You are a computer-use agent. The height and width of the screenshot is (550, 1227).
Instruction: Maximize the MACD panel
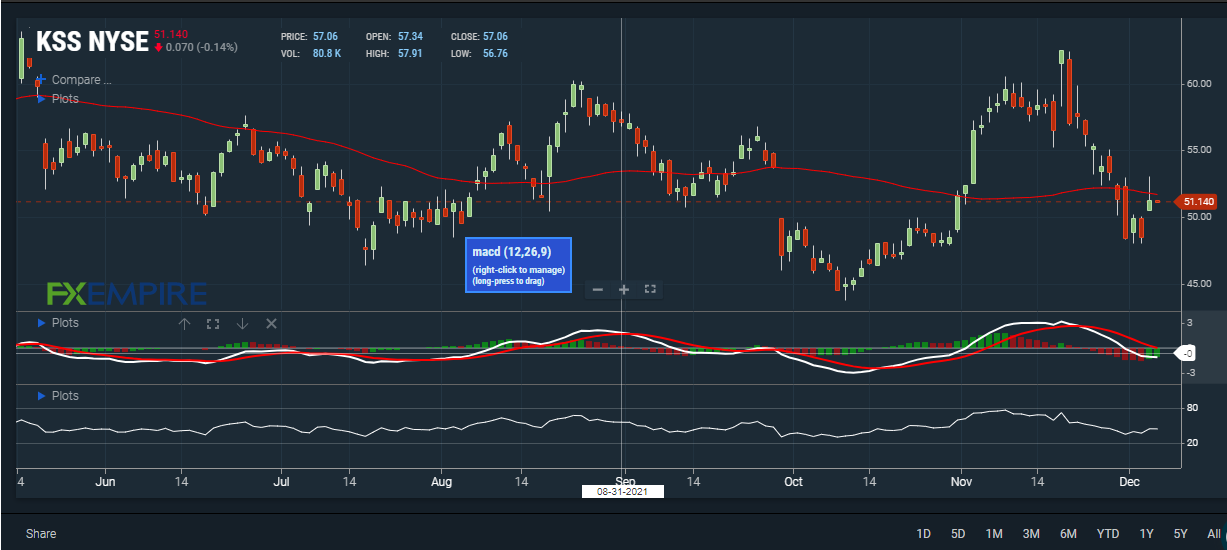[212, 324]
